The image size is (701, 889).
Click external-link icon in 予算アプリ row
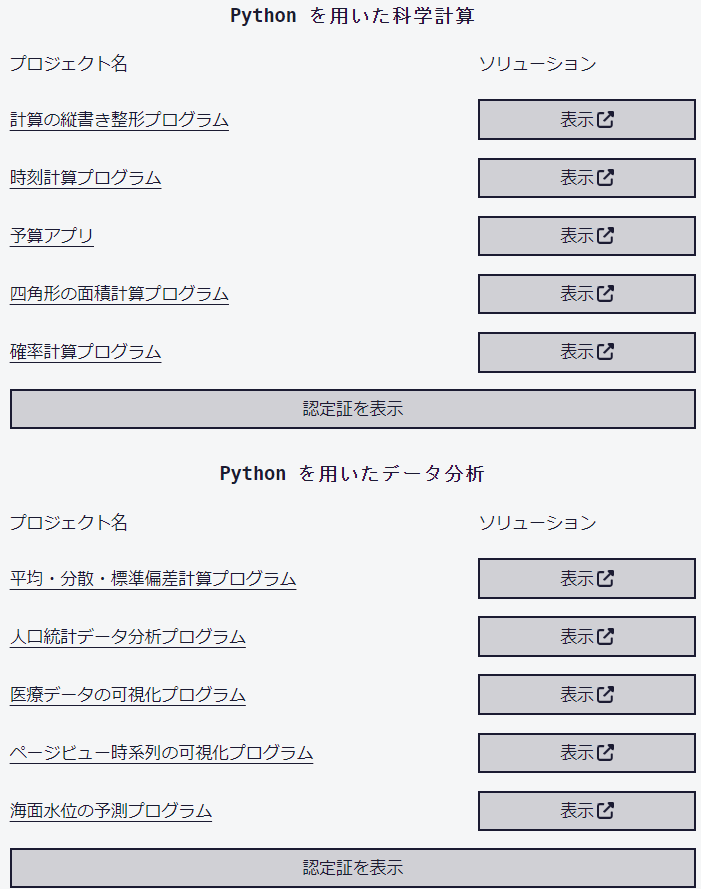(605, 235)
